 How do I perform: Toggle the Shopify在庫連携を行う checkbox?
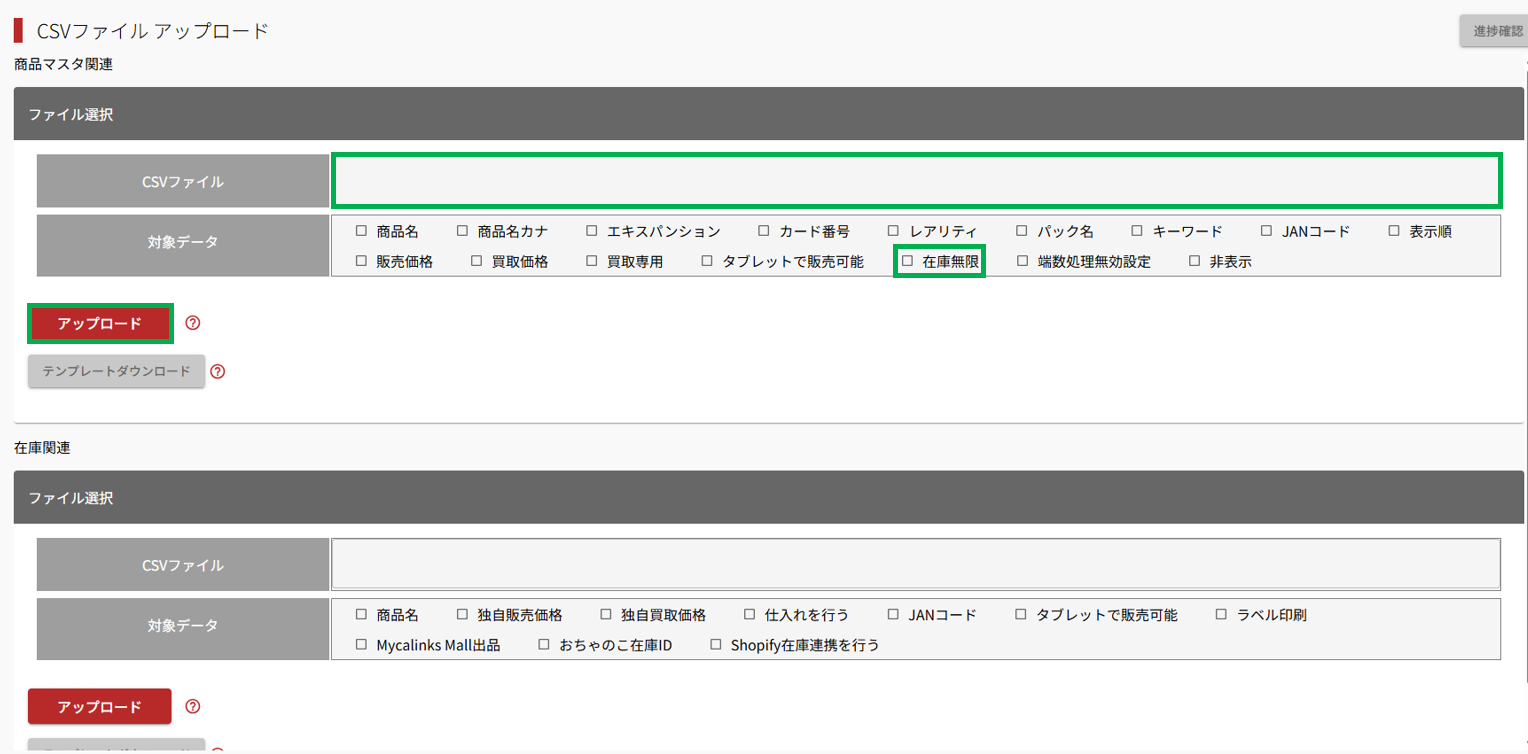[x=716, y=645]
